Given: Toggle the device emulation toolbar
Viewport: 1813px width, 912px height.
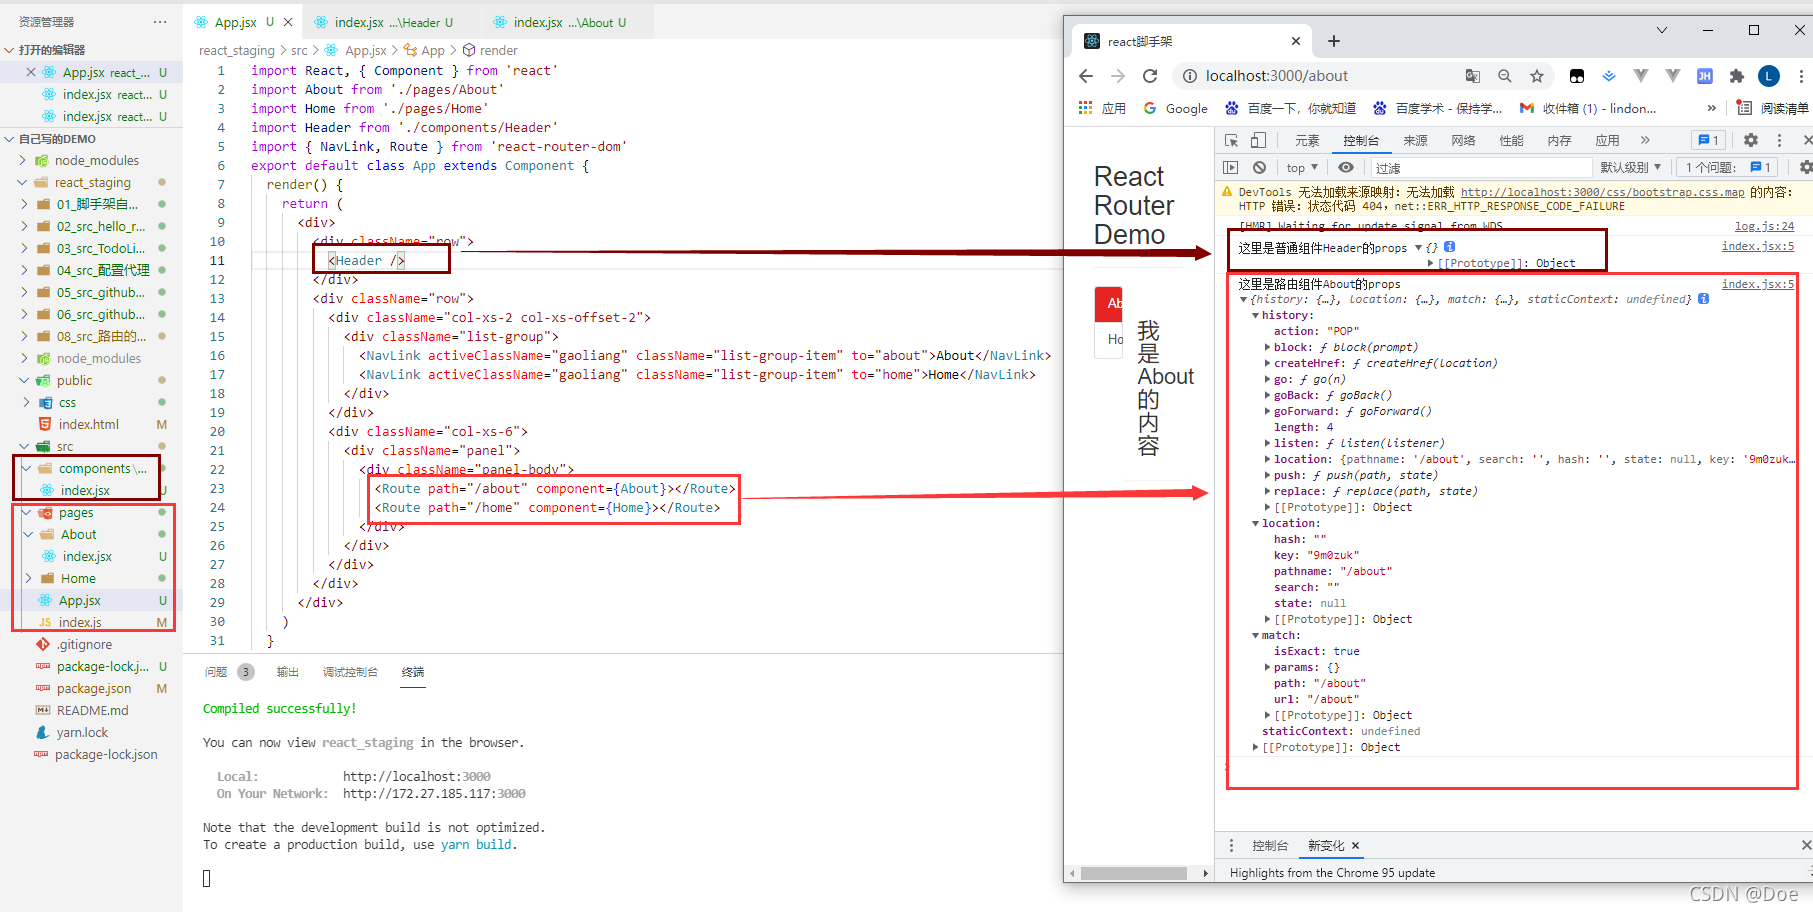Looking at the screenshot, I should [x=1257, y=140].
